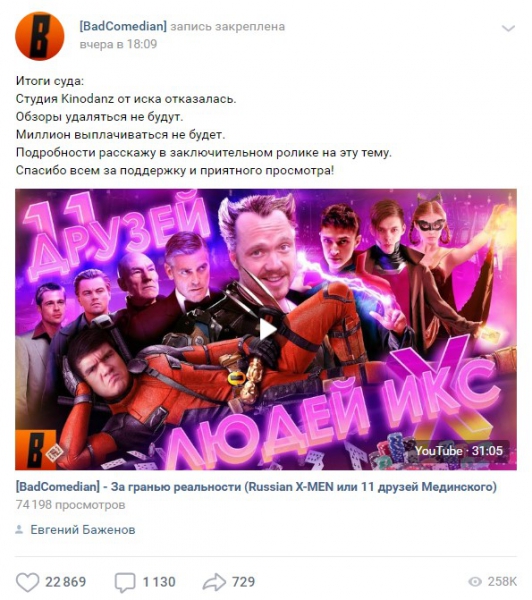Click the comment count 1 130

(x=159, y=582)
